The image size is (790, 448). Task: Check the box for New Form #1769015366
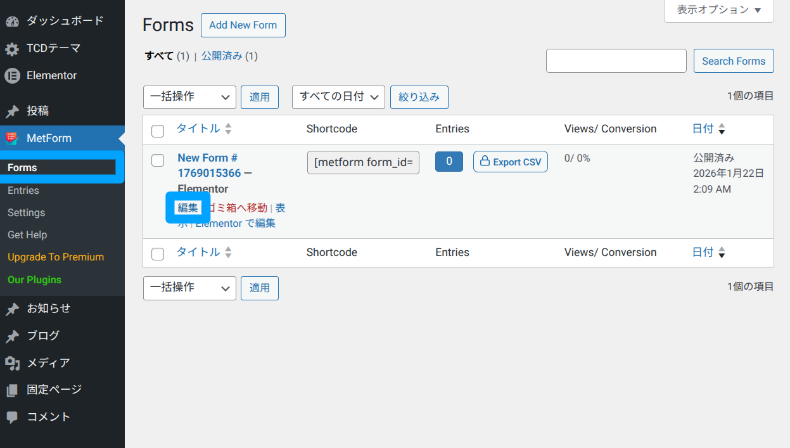pos(157,160)
